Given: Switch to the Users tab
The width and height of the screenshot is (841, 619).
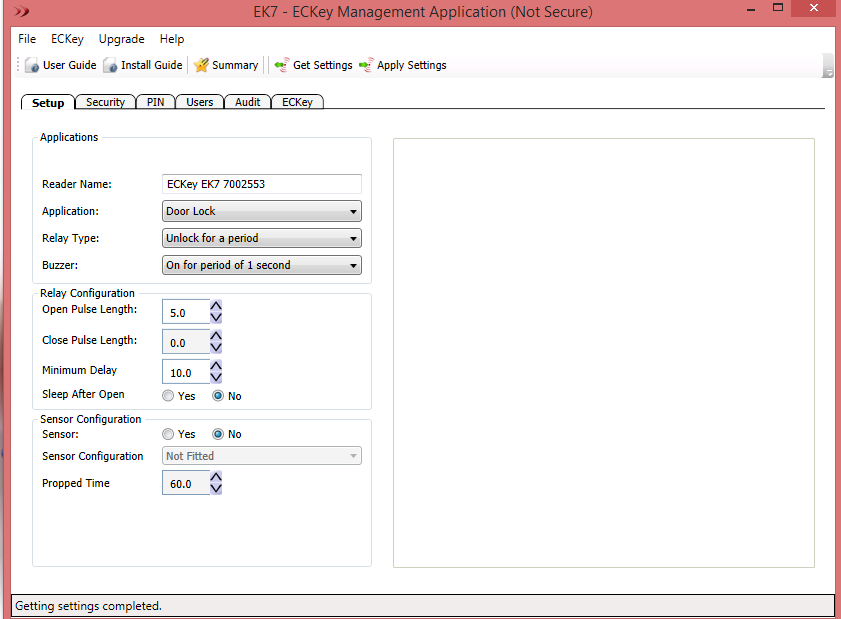Looking at the screenshot, I should (200, 102).
